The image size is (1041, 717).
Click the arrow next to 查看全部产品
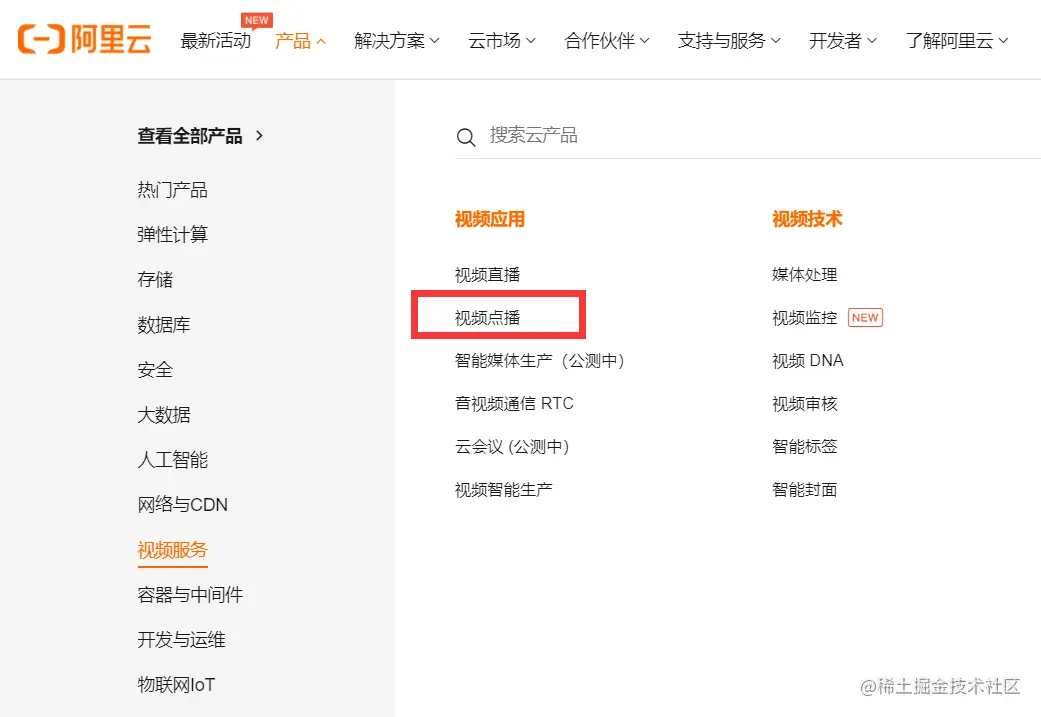pyautogui.click(x=260, y=135)
